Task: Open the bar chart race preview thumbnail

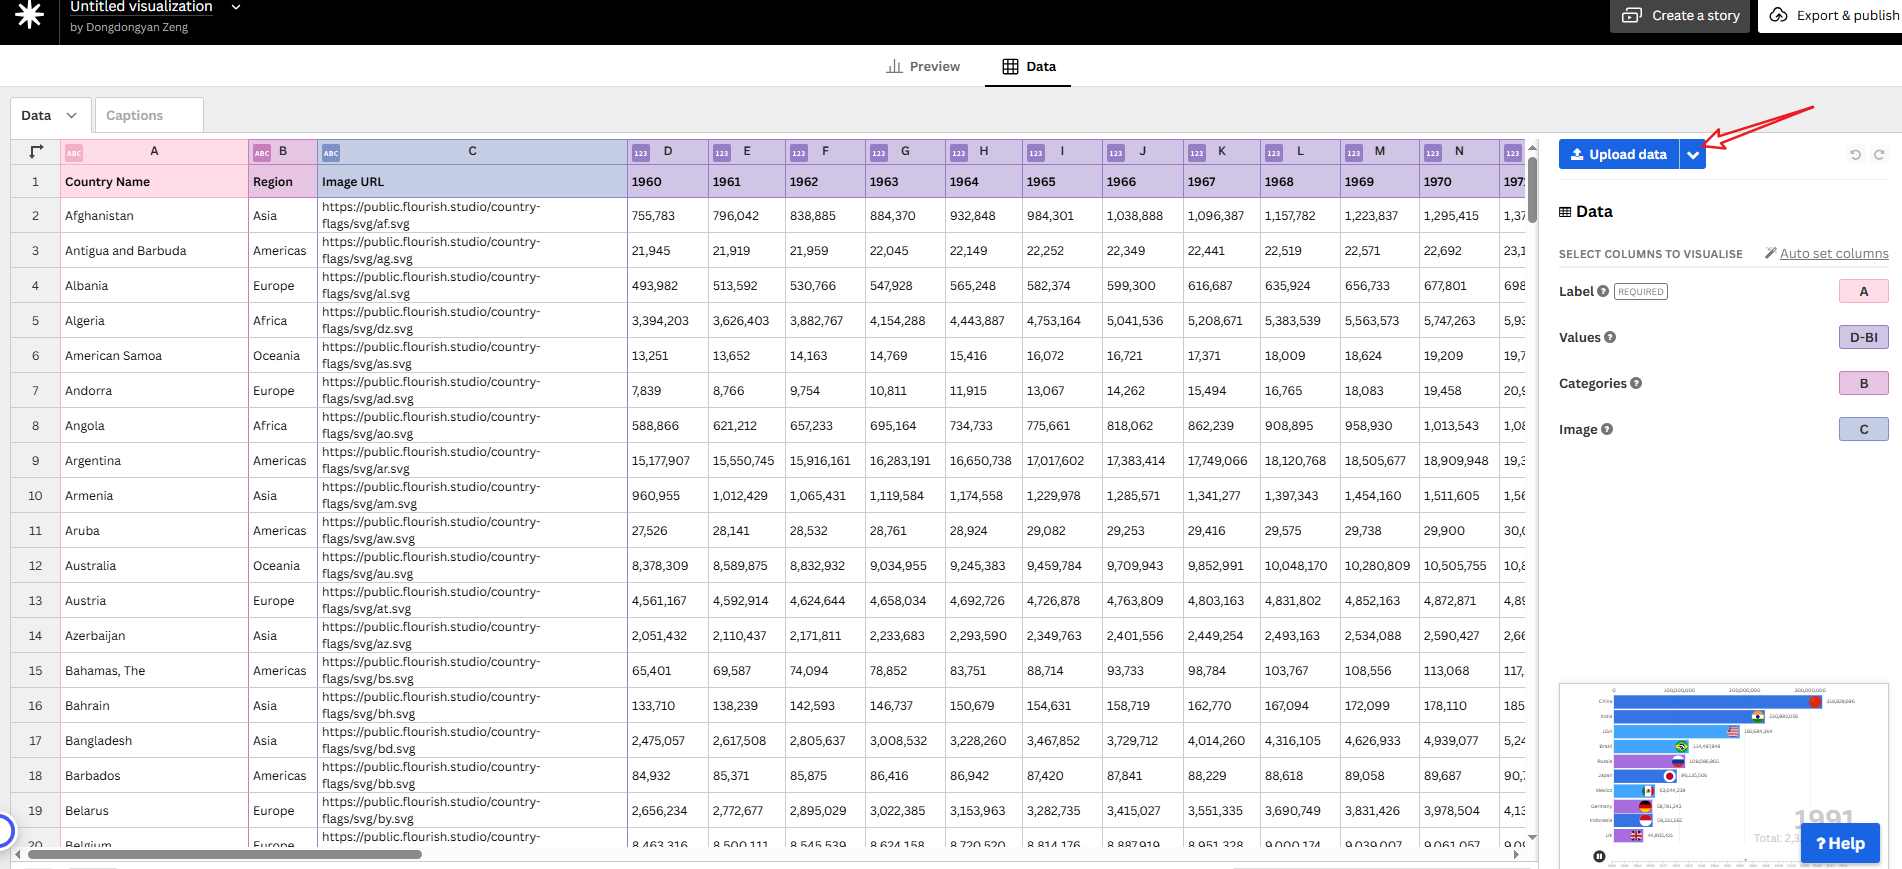Action: click(1723, 775)
